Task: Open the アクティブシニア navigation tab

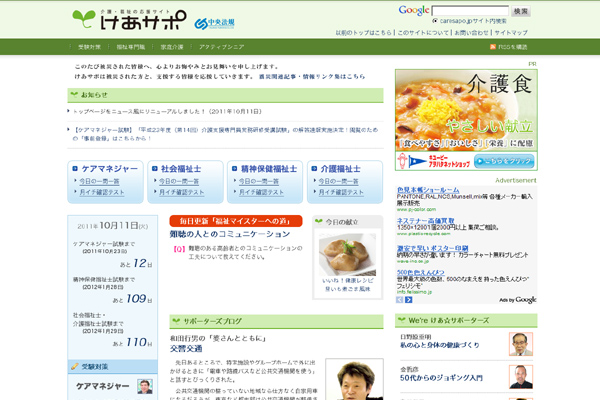Action: coord(220,47)
